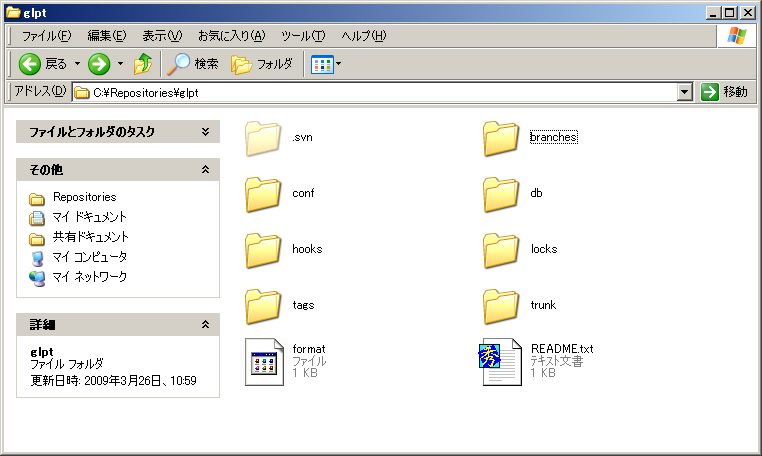The width and height of the screenshot is (762, 456).
Task: Select the format file icon
Action: 264,362
